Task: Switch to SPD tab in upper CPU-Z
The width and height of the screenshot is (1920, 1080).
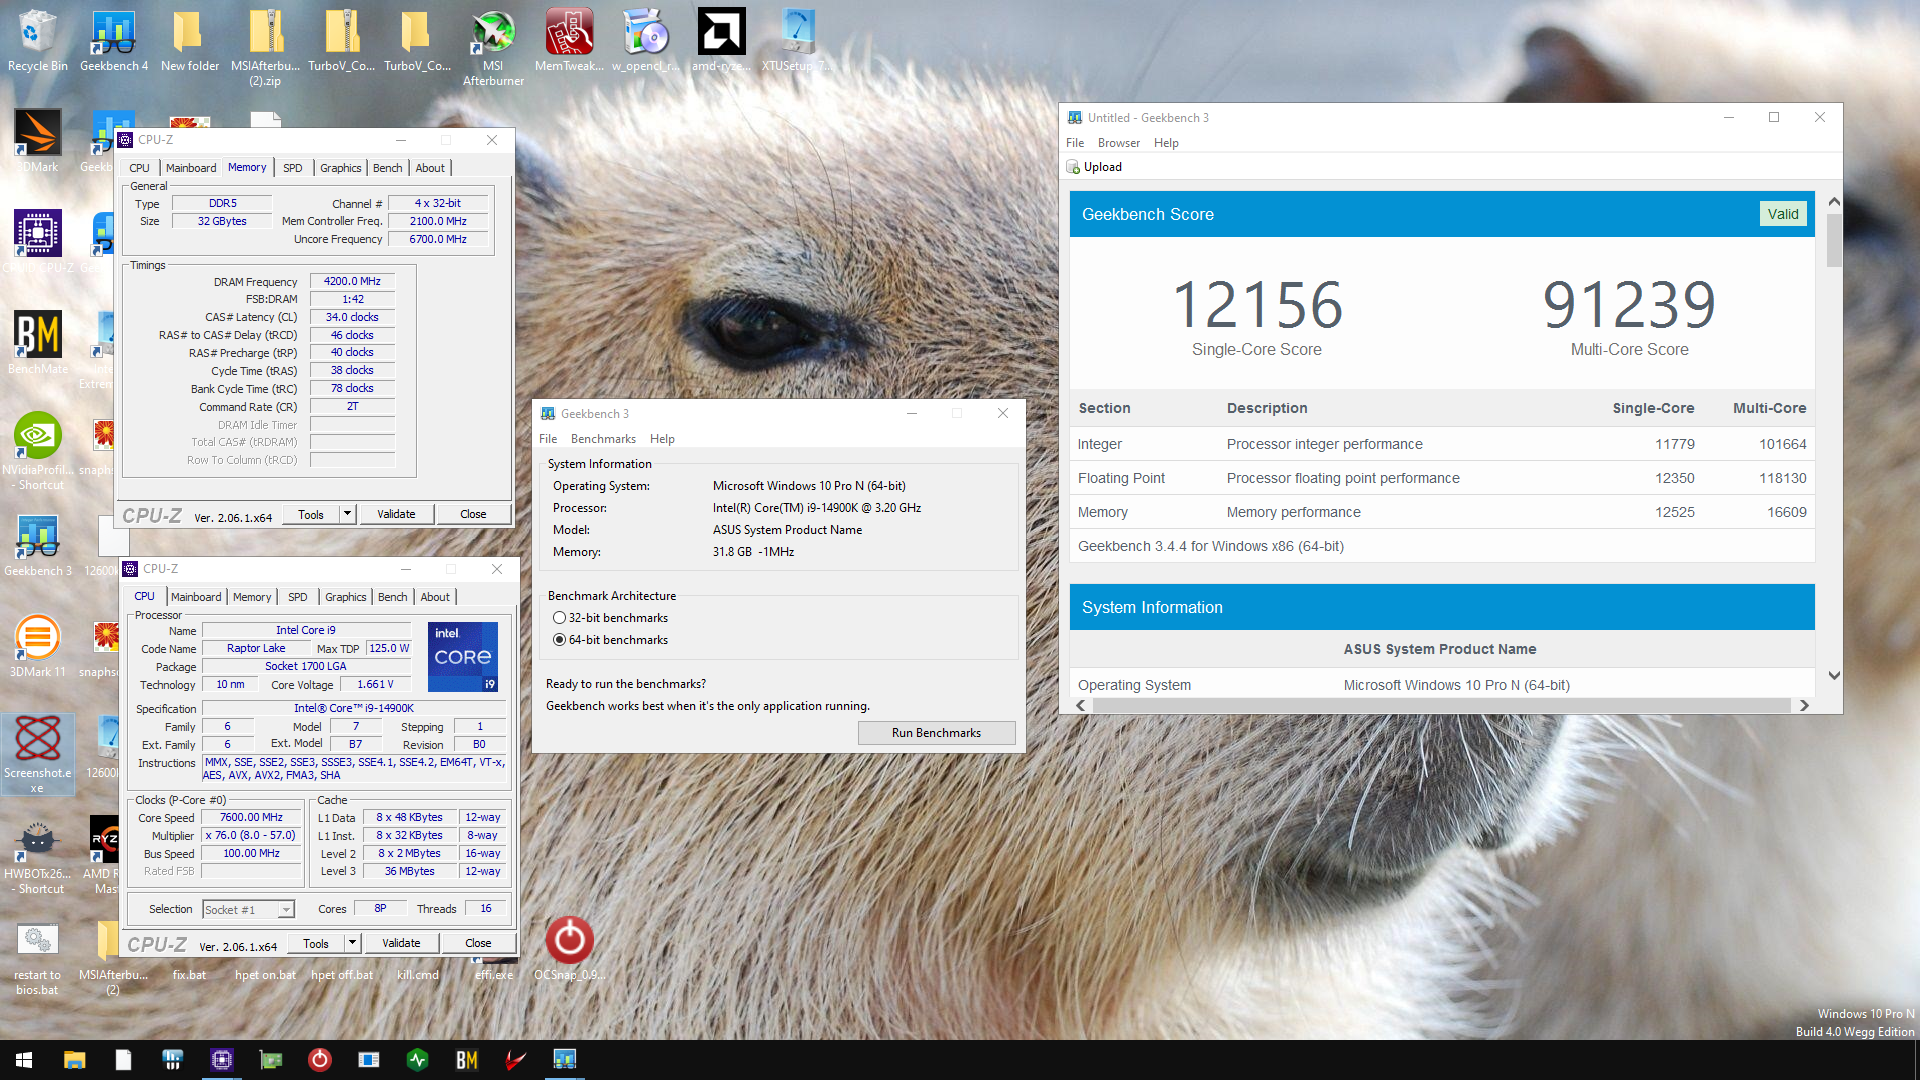Action: point(292,168)
